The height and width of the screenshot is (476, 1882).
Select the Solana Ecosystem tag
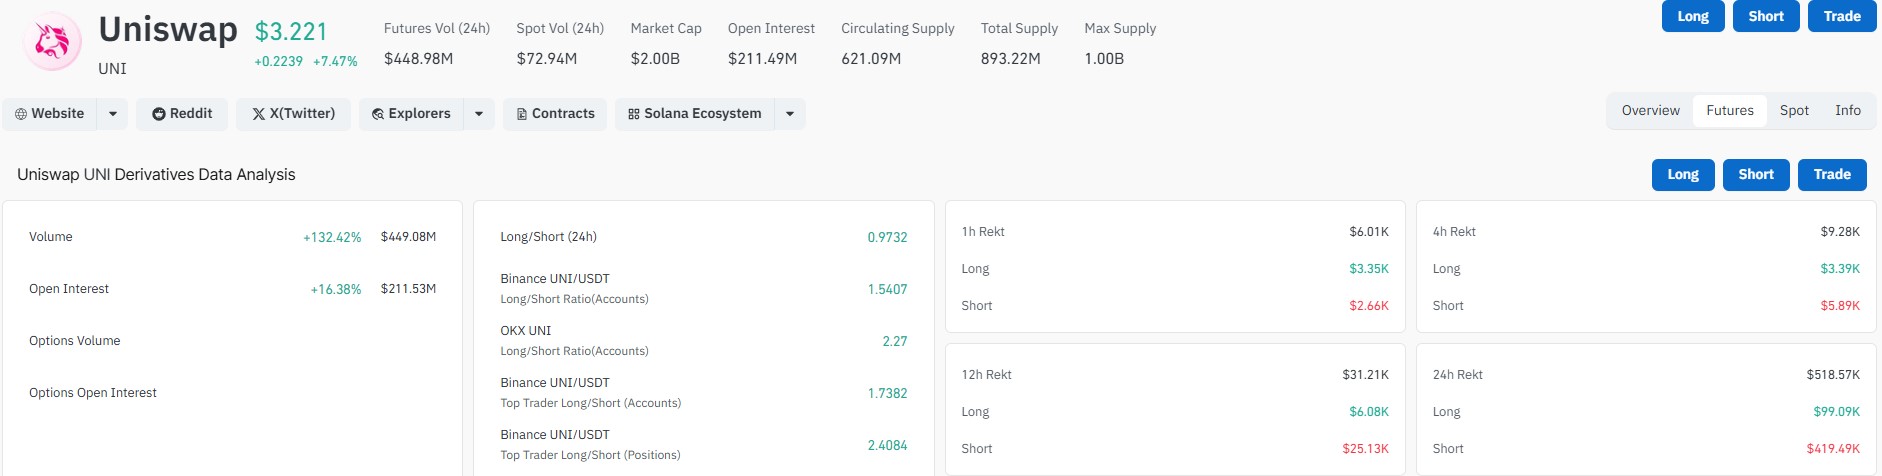coord(695,114)
